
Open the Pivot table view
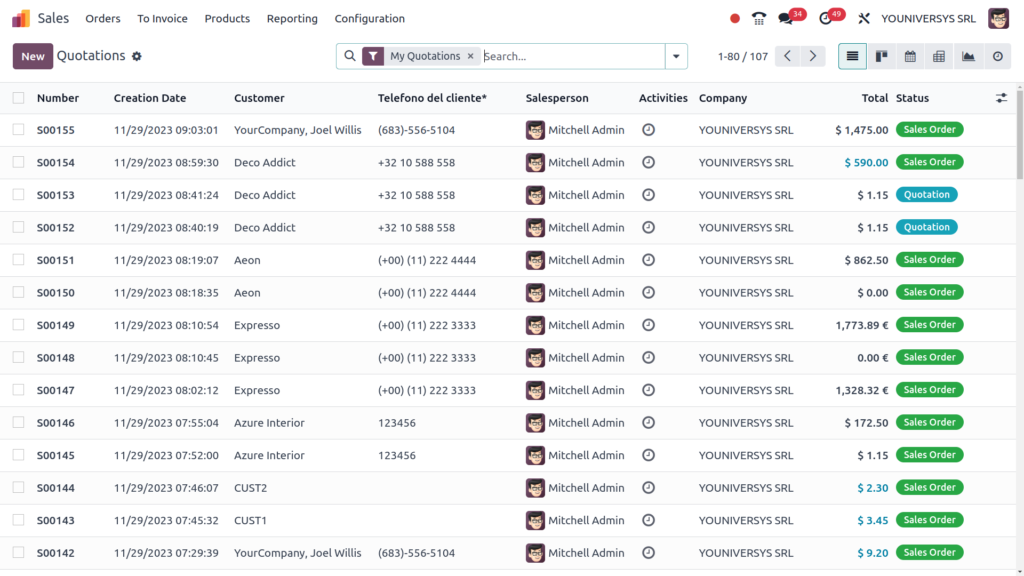(x=939, y=57)
